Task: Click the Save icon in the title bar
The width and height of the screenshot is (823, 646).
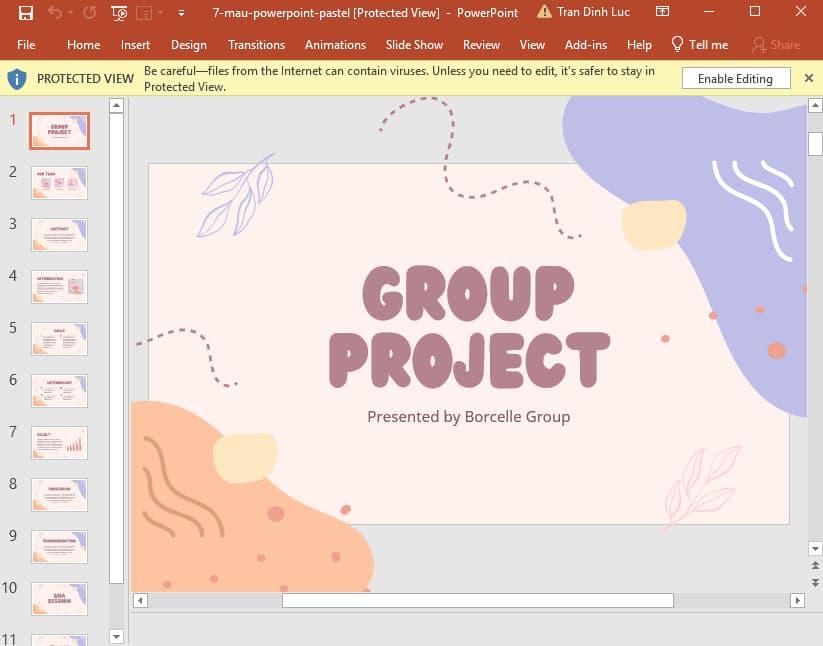Action: (x=25, y=13)
